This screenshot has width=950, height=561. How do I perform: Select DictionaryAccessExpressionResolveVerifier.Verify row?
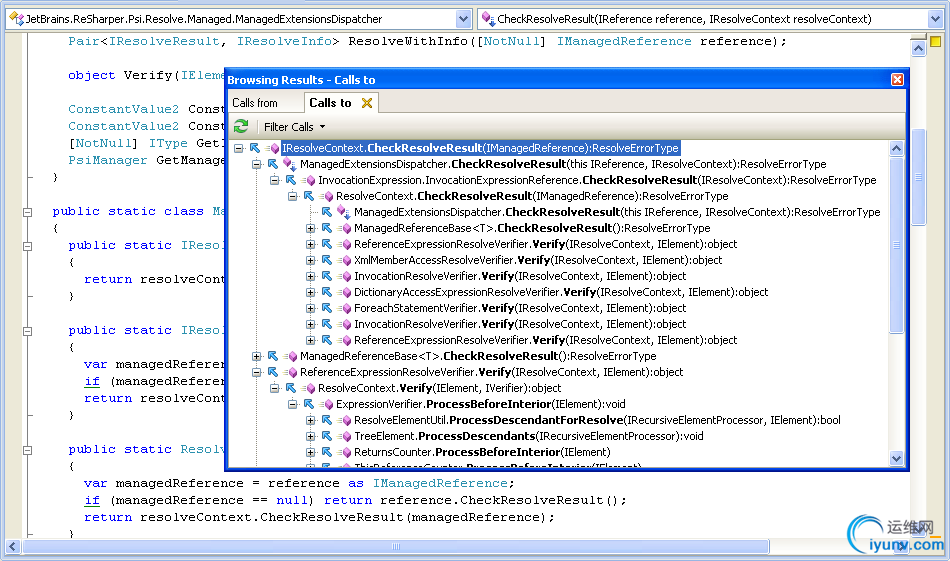(561, 292)
